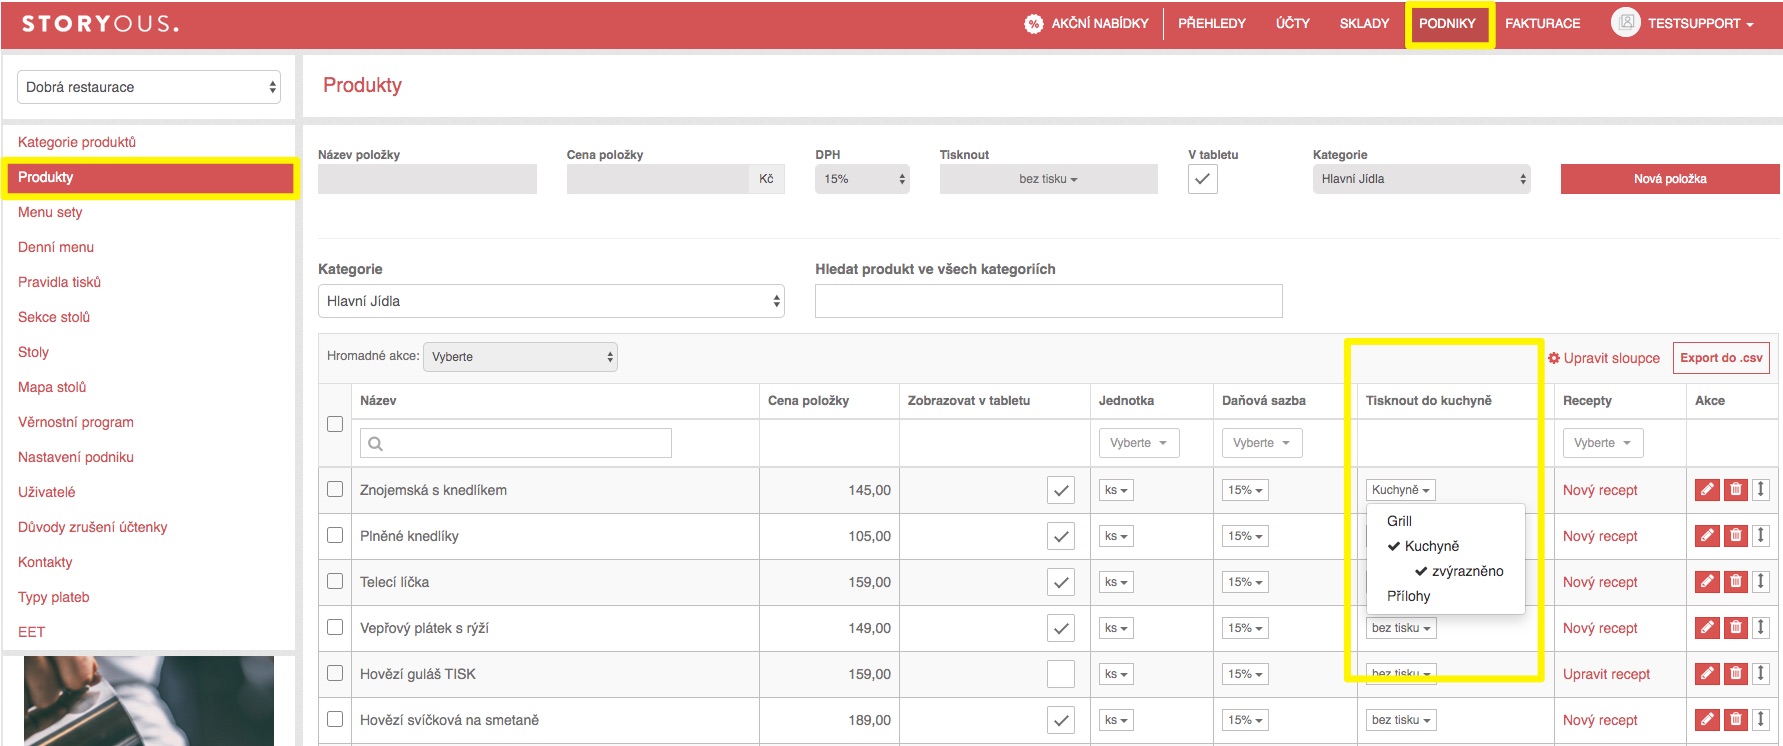Select Přílohy in the print dropdown menu
This screenshot has width=1783, height=746.
click(x=1408, y=596)
